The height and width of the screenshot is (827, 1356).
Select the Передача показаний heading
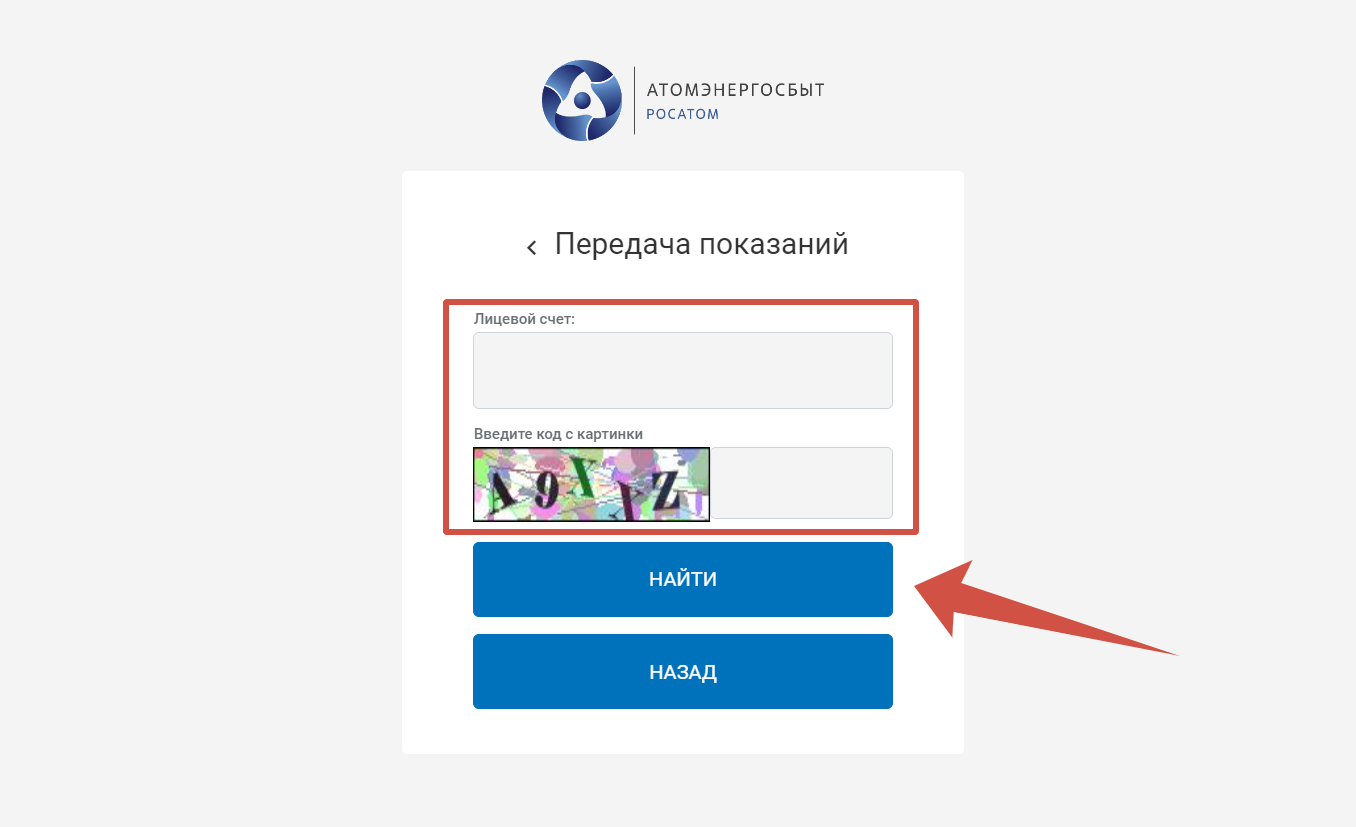[702, 244]
